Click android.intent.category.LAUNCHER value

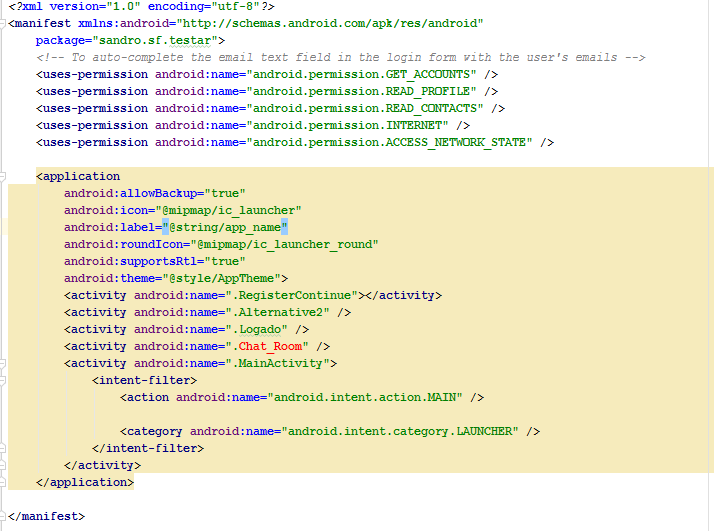click(x=400, y=431)
